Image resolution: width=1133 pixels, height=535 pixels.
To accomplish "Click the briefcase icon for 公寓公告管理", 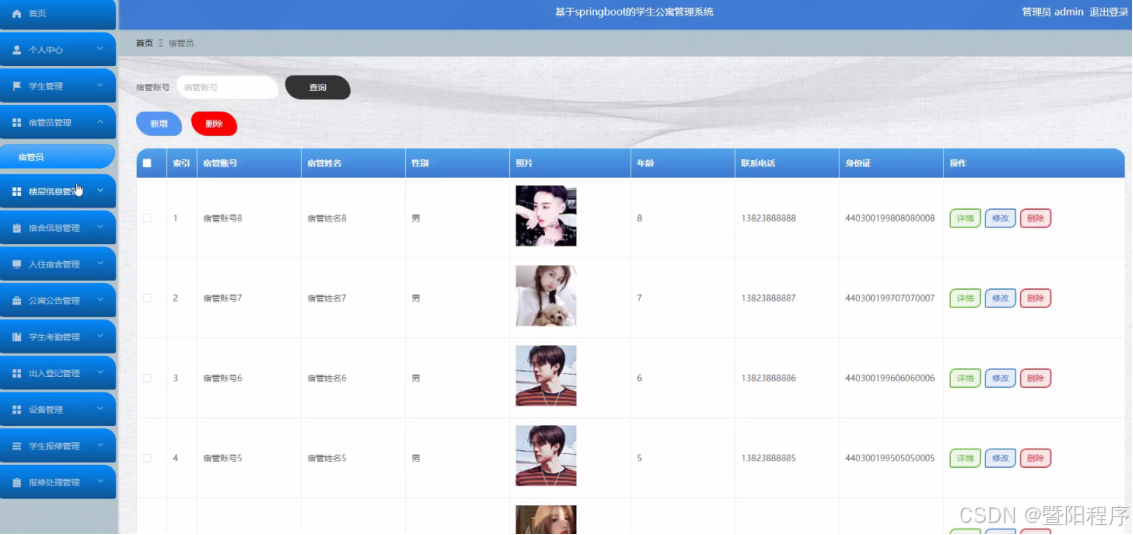I will pos(17,301).
